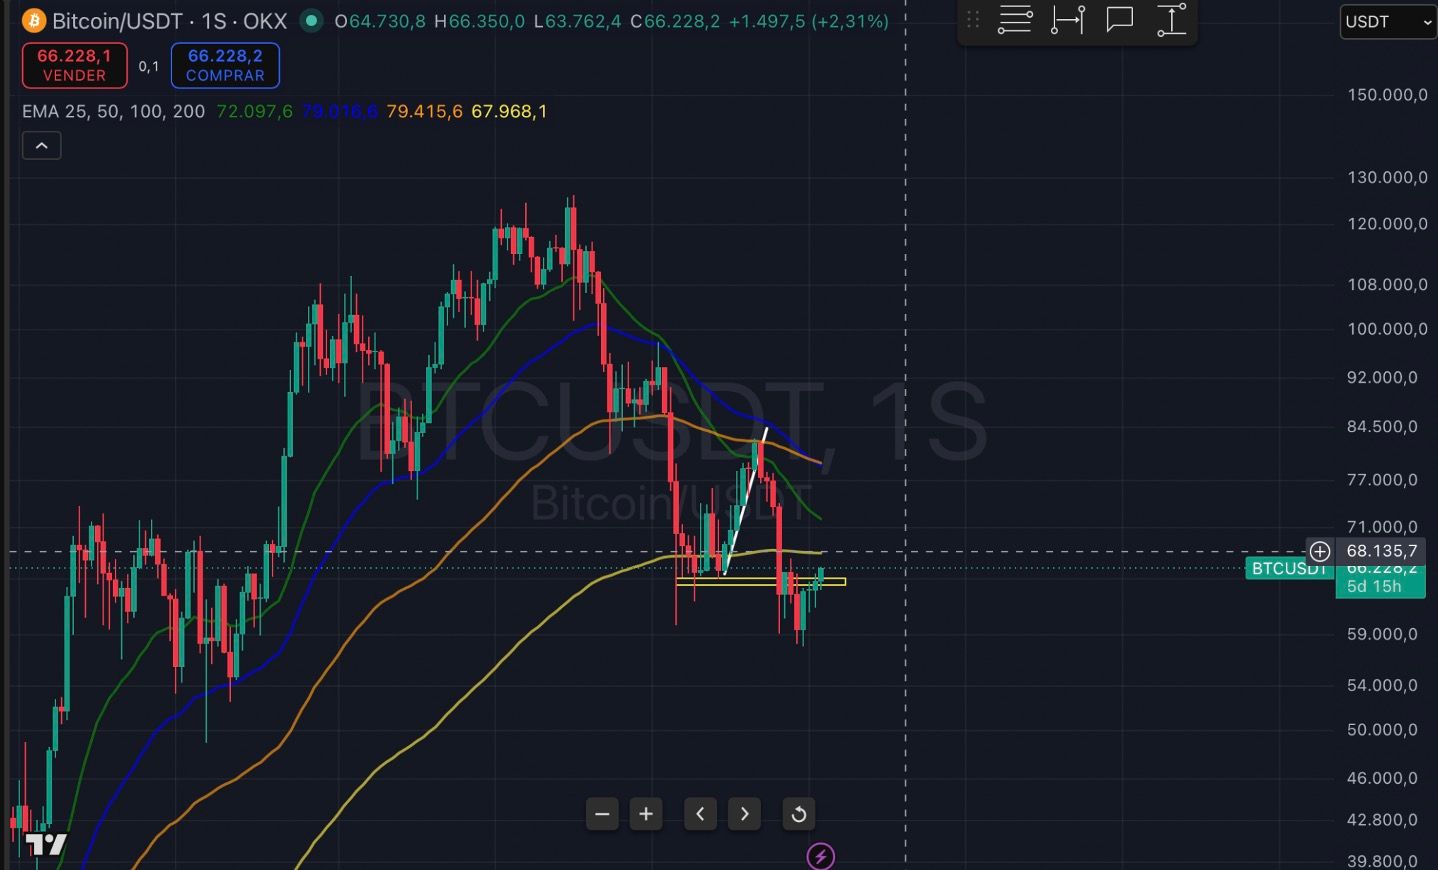Reset the chart view
The width and height of the screenshot is (1438, 870).
point(798,814)
